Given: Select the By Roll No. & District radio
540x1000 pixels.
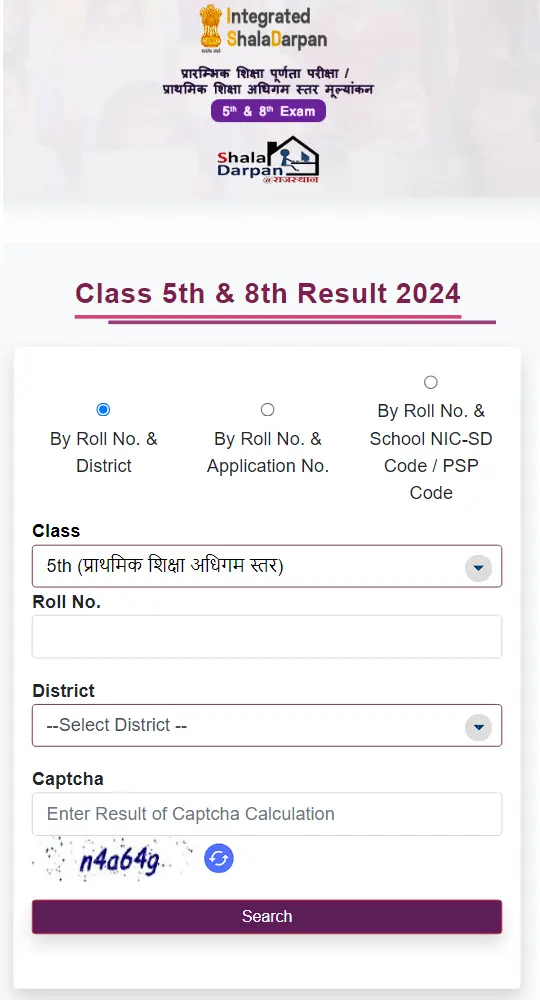Looking at the screenshot, I should click(103, 409).
